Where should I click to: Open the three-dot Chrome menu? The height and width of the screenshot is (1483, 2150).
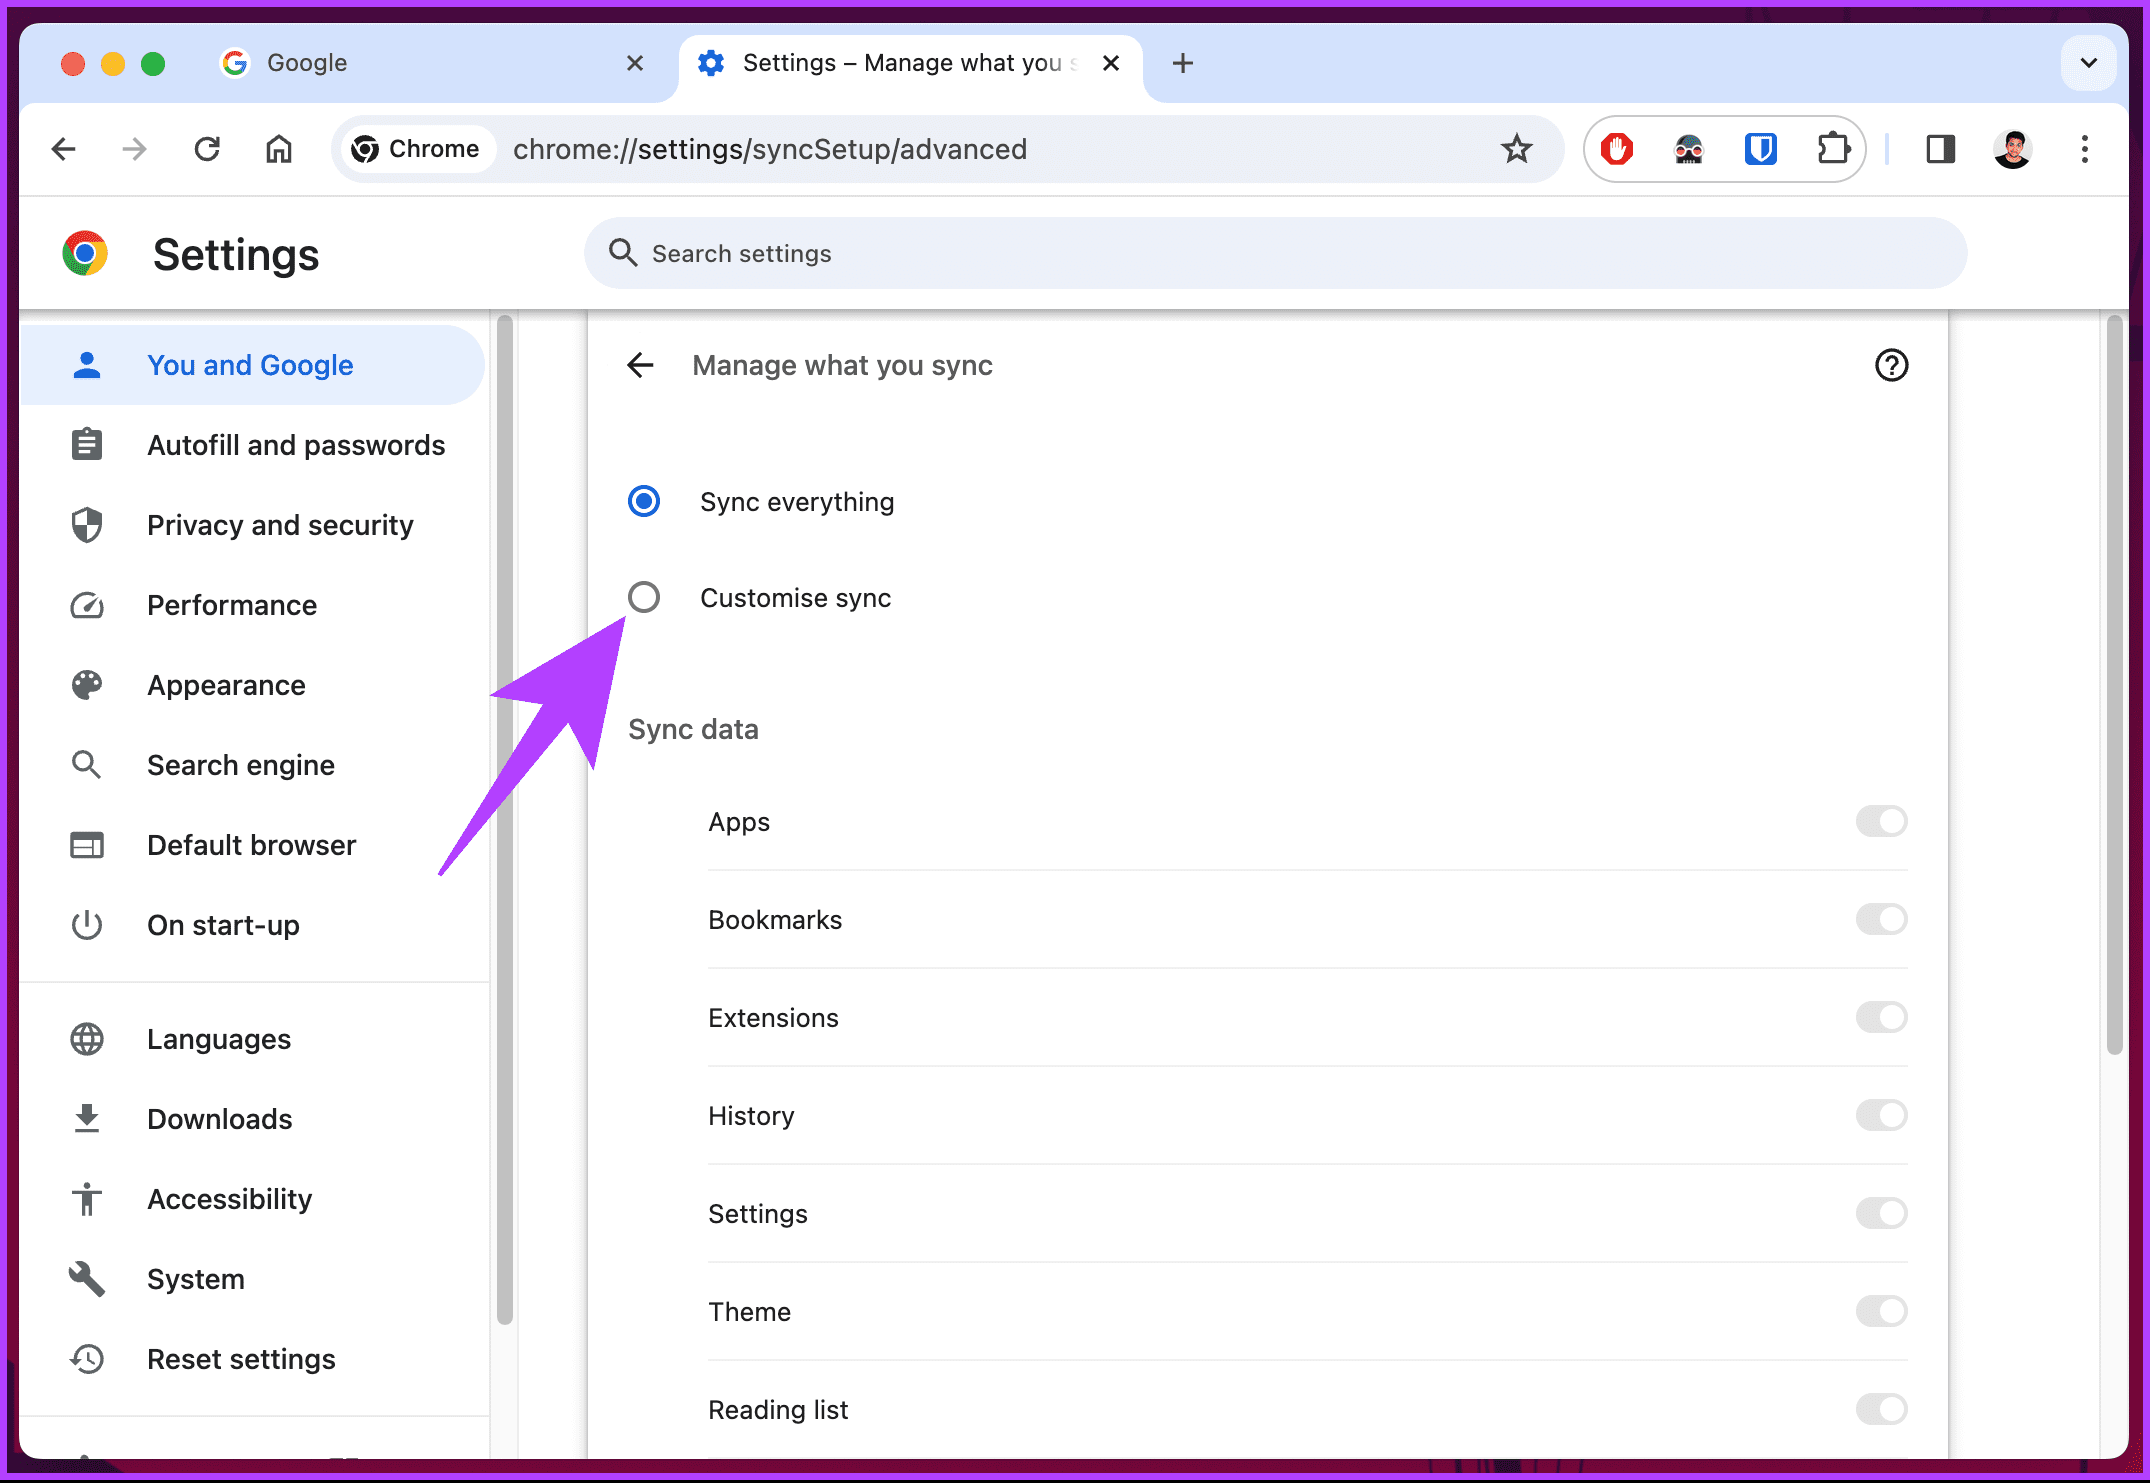point(2085,149)
